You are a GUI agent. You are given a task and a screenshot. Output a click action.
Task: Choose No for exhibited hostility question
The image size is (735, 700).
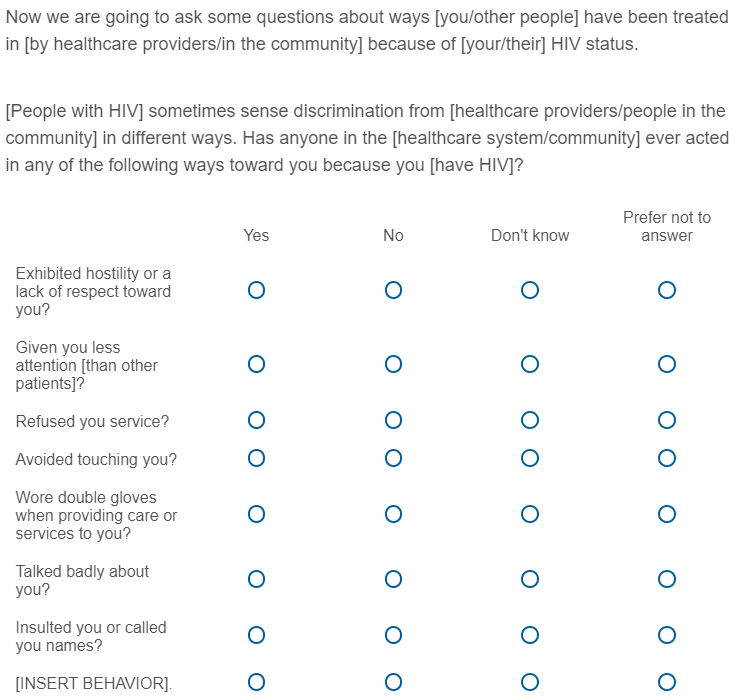coord(393,290)
